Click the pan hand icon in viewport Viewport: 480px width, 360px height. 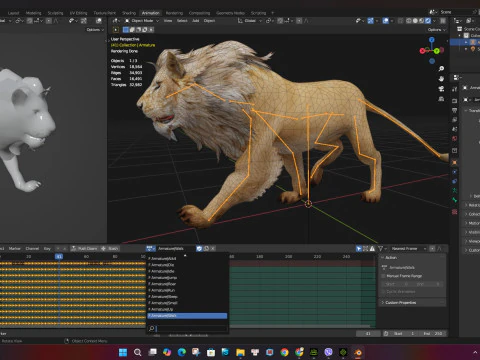tap(441, 79)
